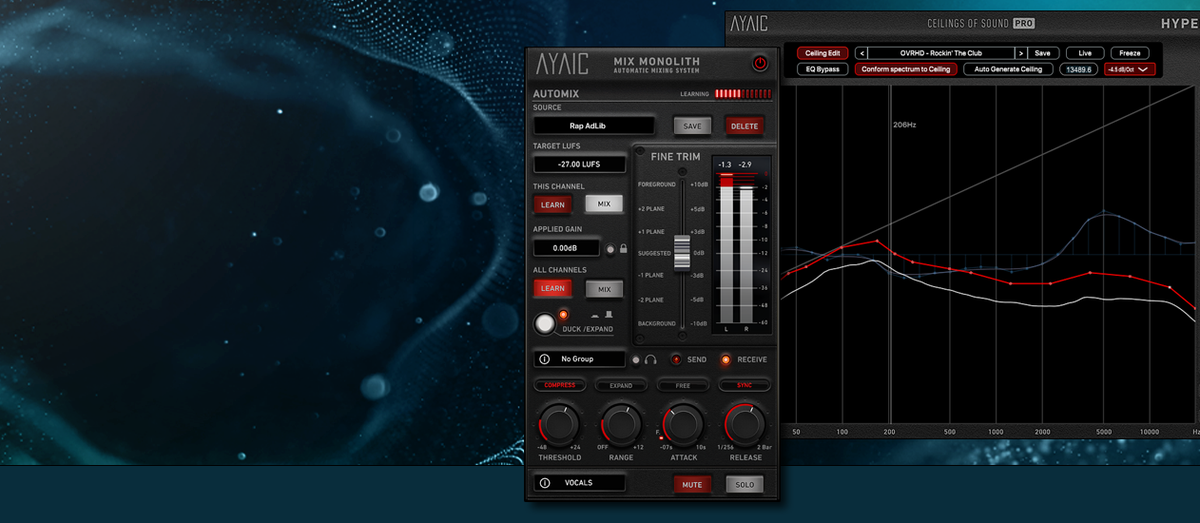The height and width of the screenshot is (523, 1200).
Task: Click the Target LUFS value field
Action: pos(579,164)
